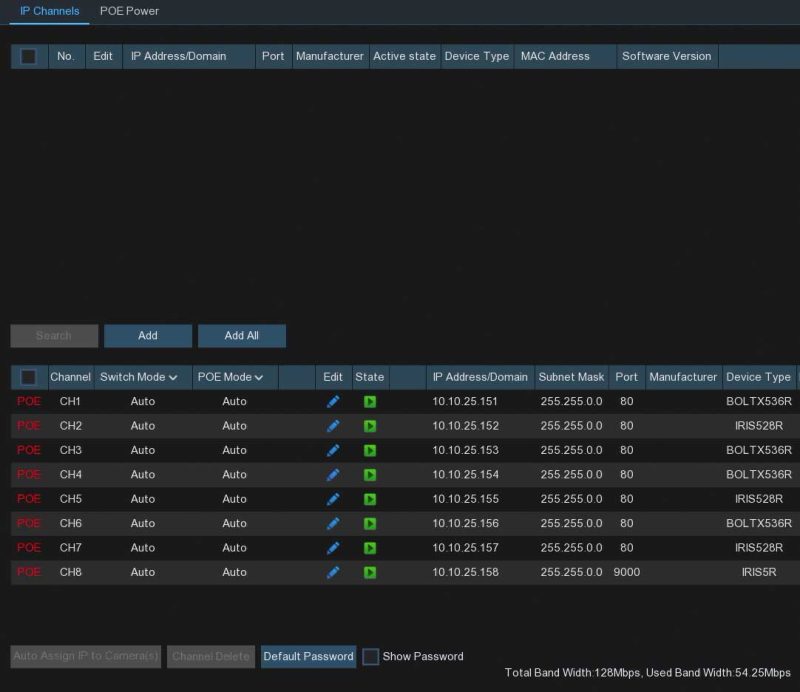The width and height of the screenshot is (800, 692).
Task: Edit CH1 camera settings with pencil icon
Action: tap(333, 401)
